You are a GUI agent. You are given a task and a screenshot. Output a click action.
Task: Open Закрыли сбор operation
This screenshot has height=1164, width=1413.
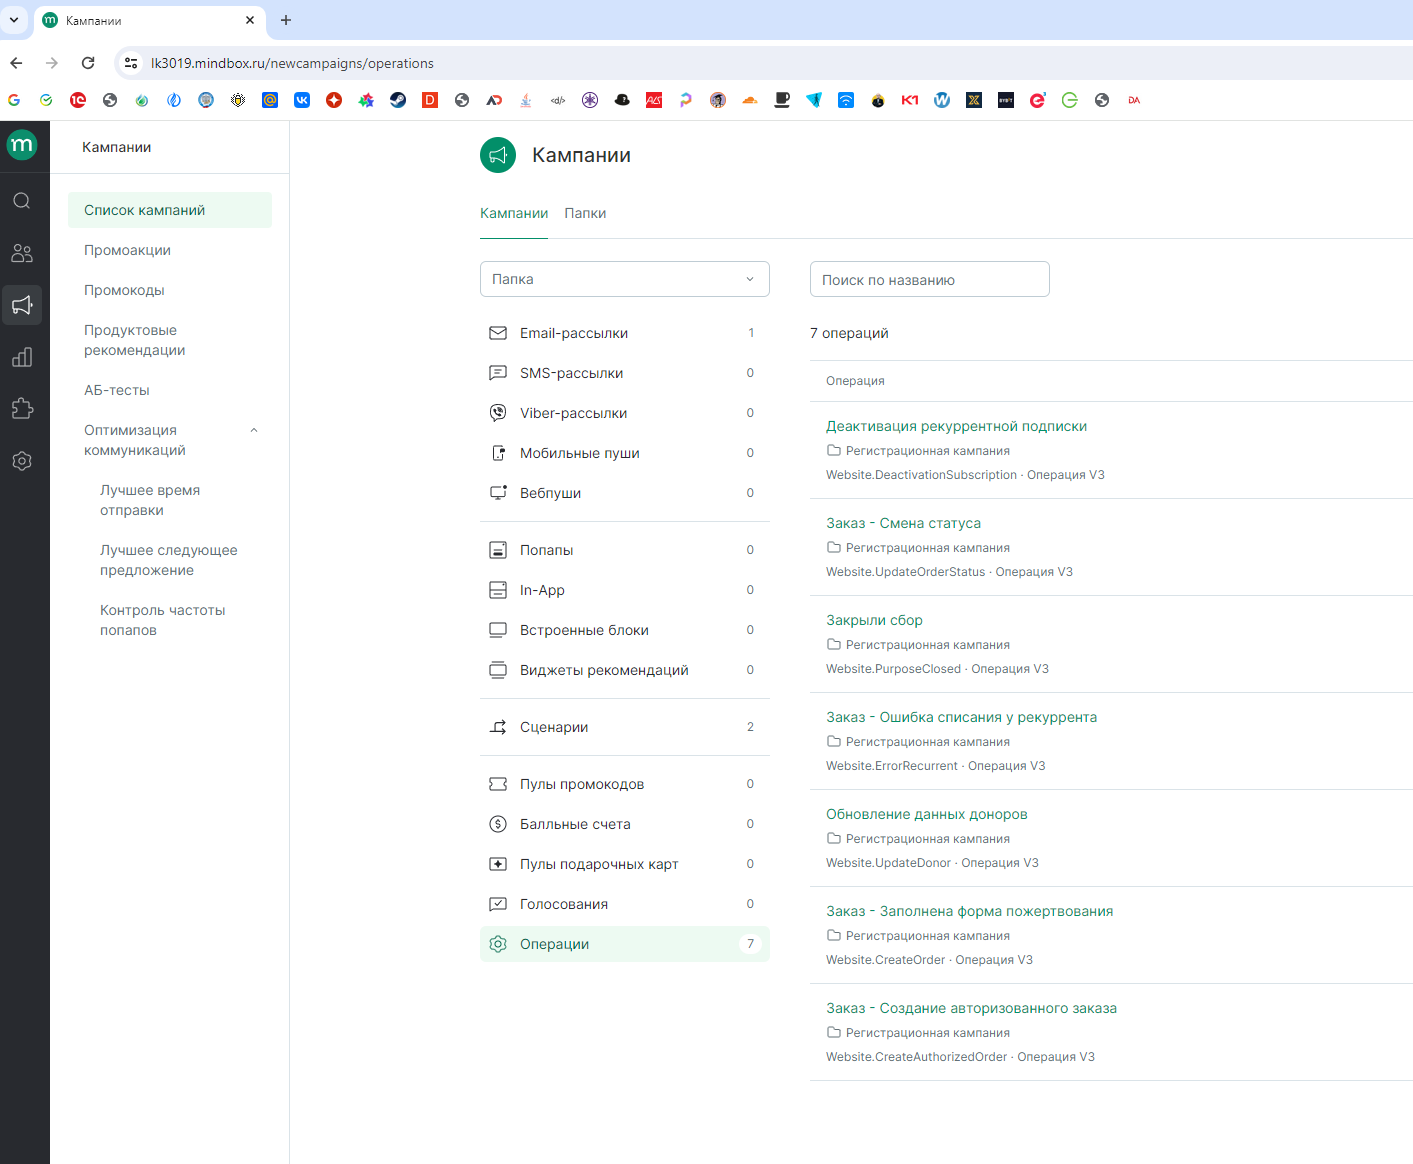pos(874,620)
